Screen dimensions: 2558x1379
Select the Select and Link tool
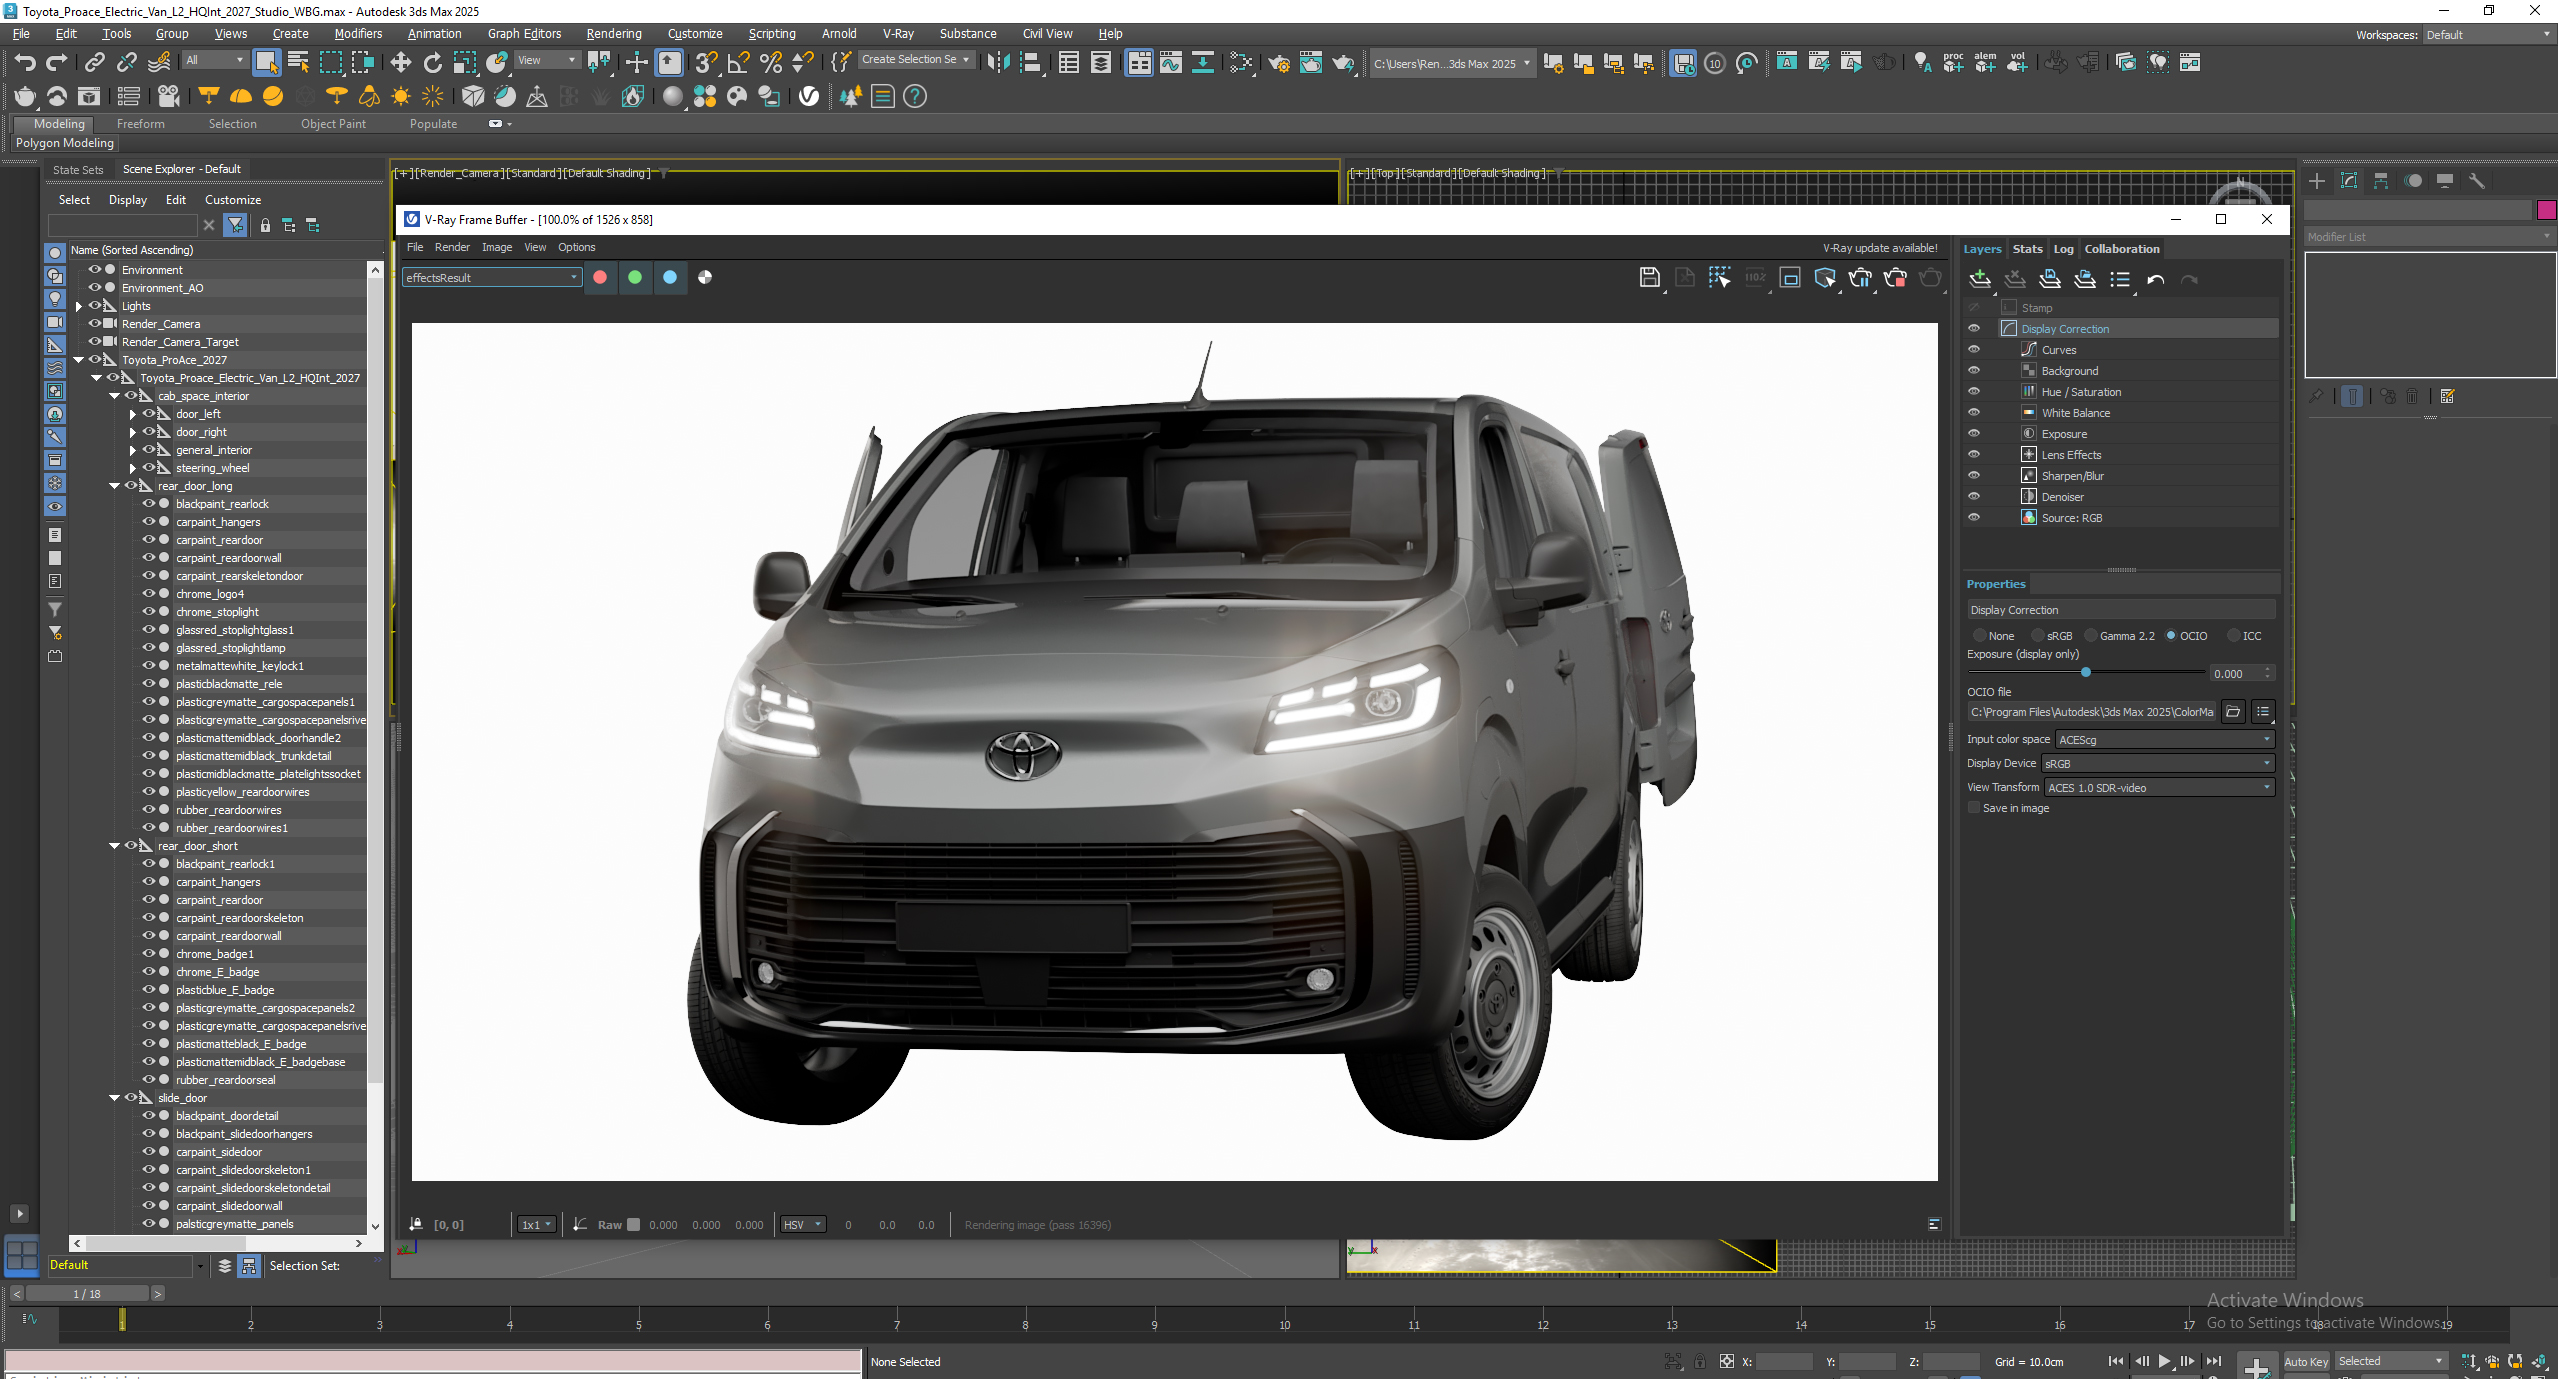click(94, 63)
